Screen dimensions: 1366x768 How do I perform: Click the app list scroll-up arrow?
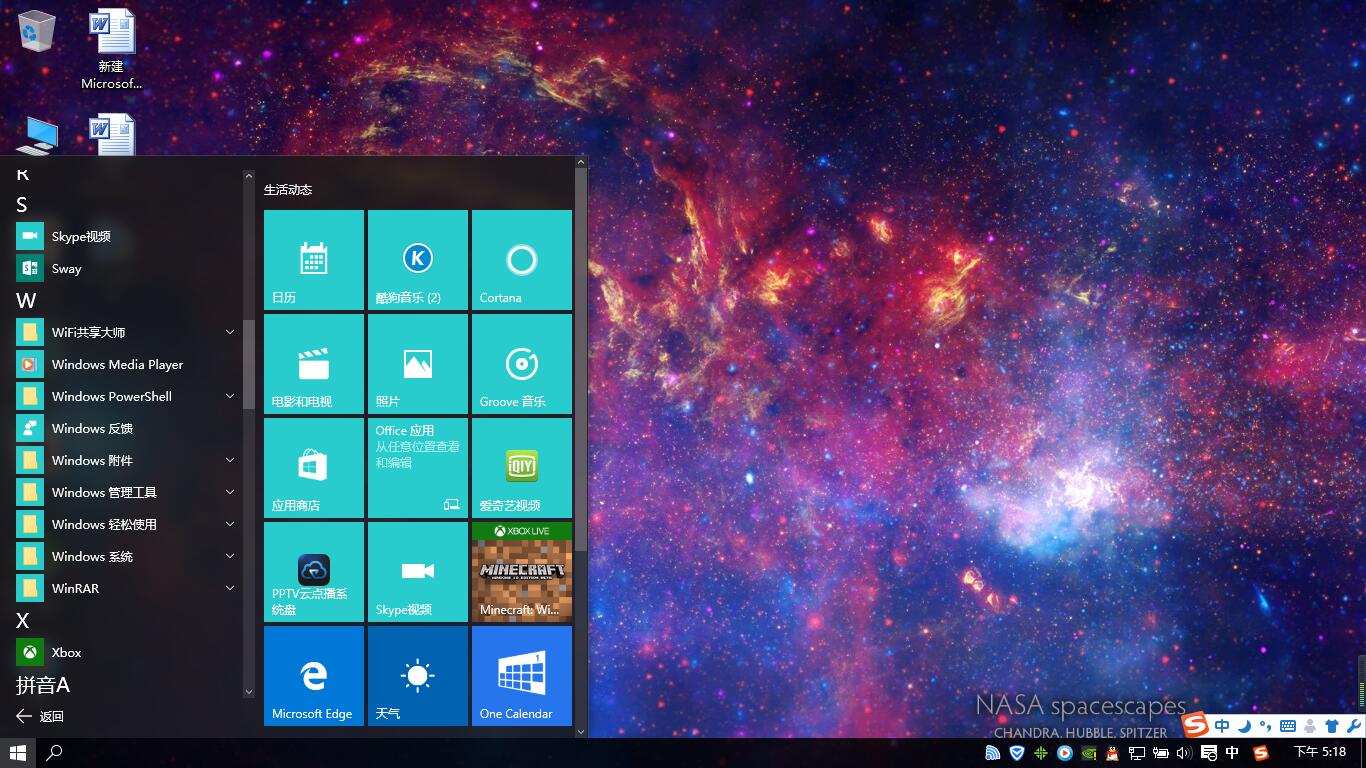coord(249,176)
